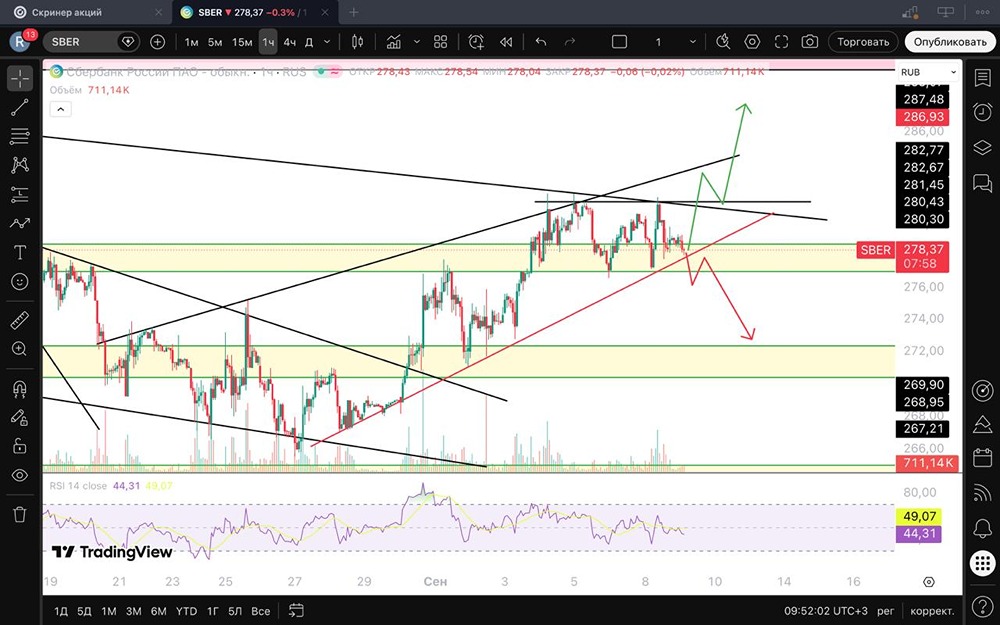
Task: Open the apps grid round button
Action: point(983,563)
